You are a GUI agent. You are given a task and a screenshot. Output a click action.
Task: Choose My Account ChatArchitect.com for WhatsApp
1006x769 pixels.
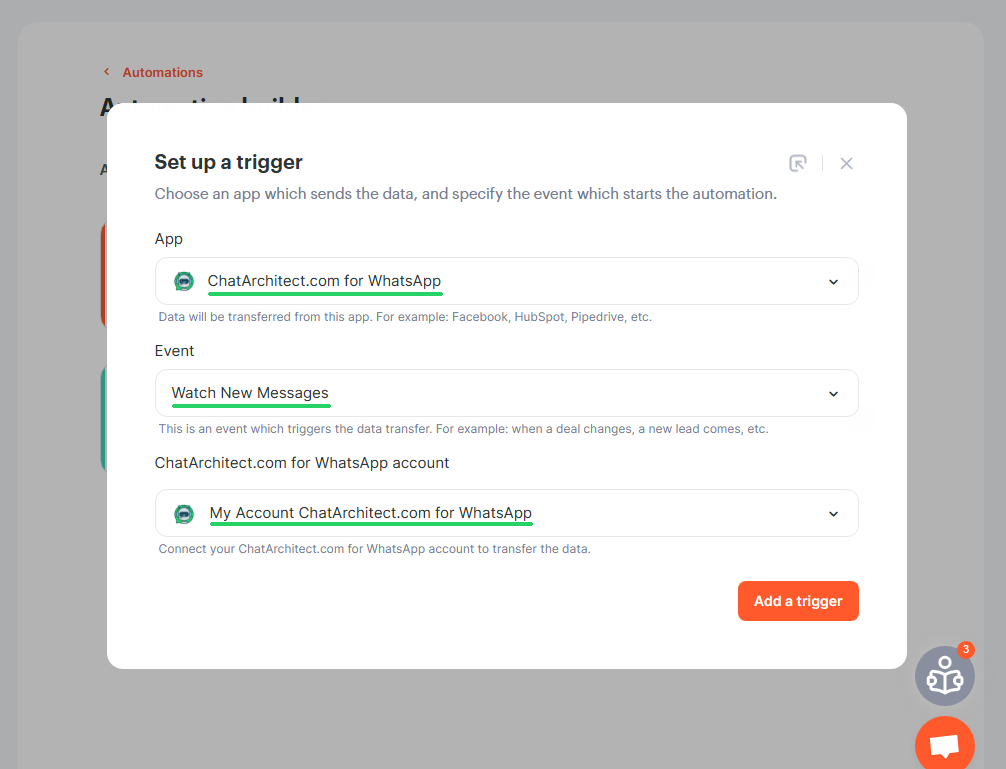coord(507,513)
